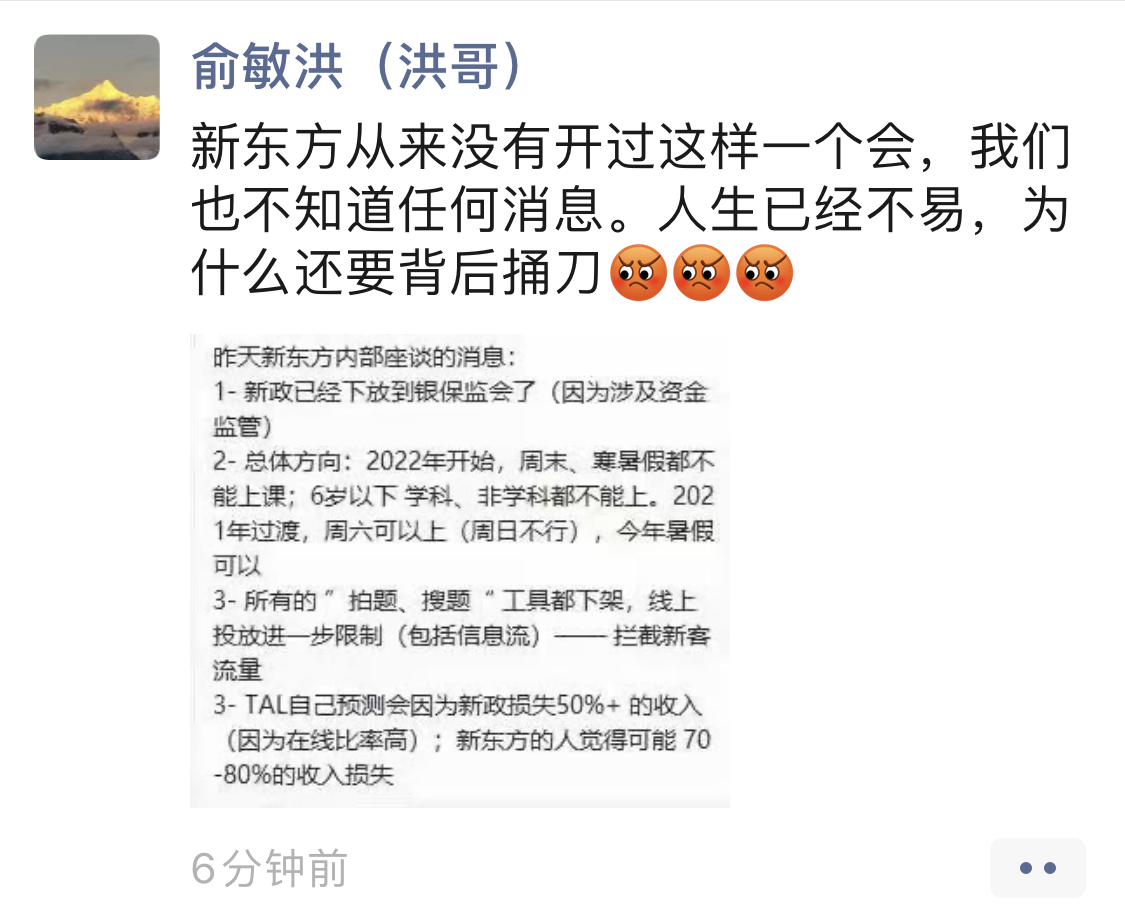Open the two-dot more options button
Viewport: 1125px width, 924px height.
[x=1037, y=868]
